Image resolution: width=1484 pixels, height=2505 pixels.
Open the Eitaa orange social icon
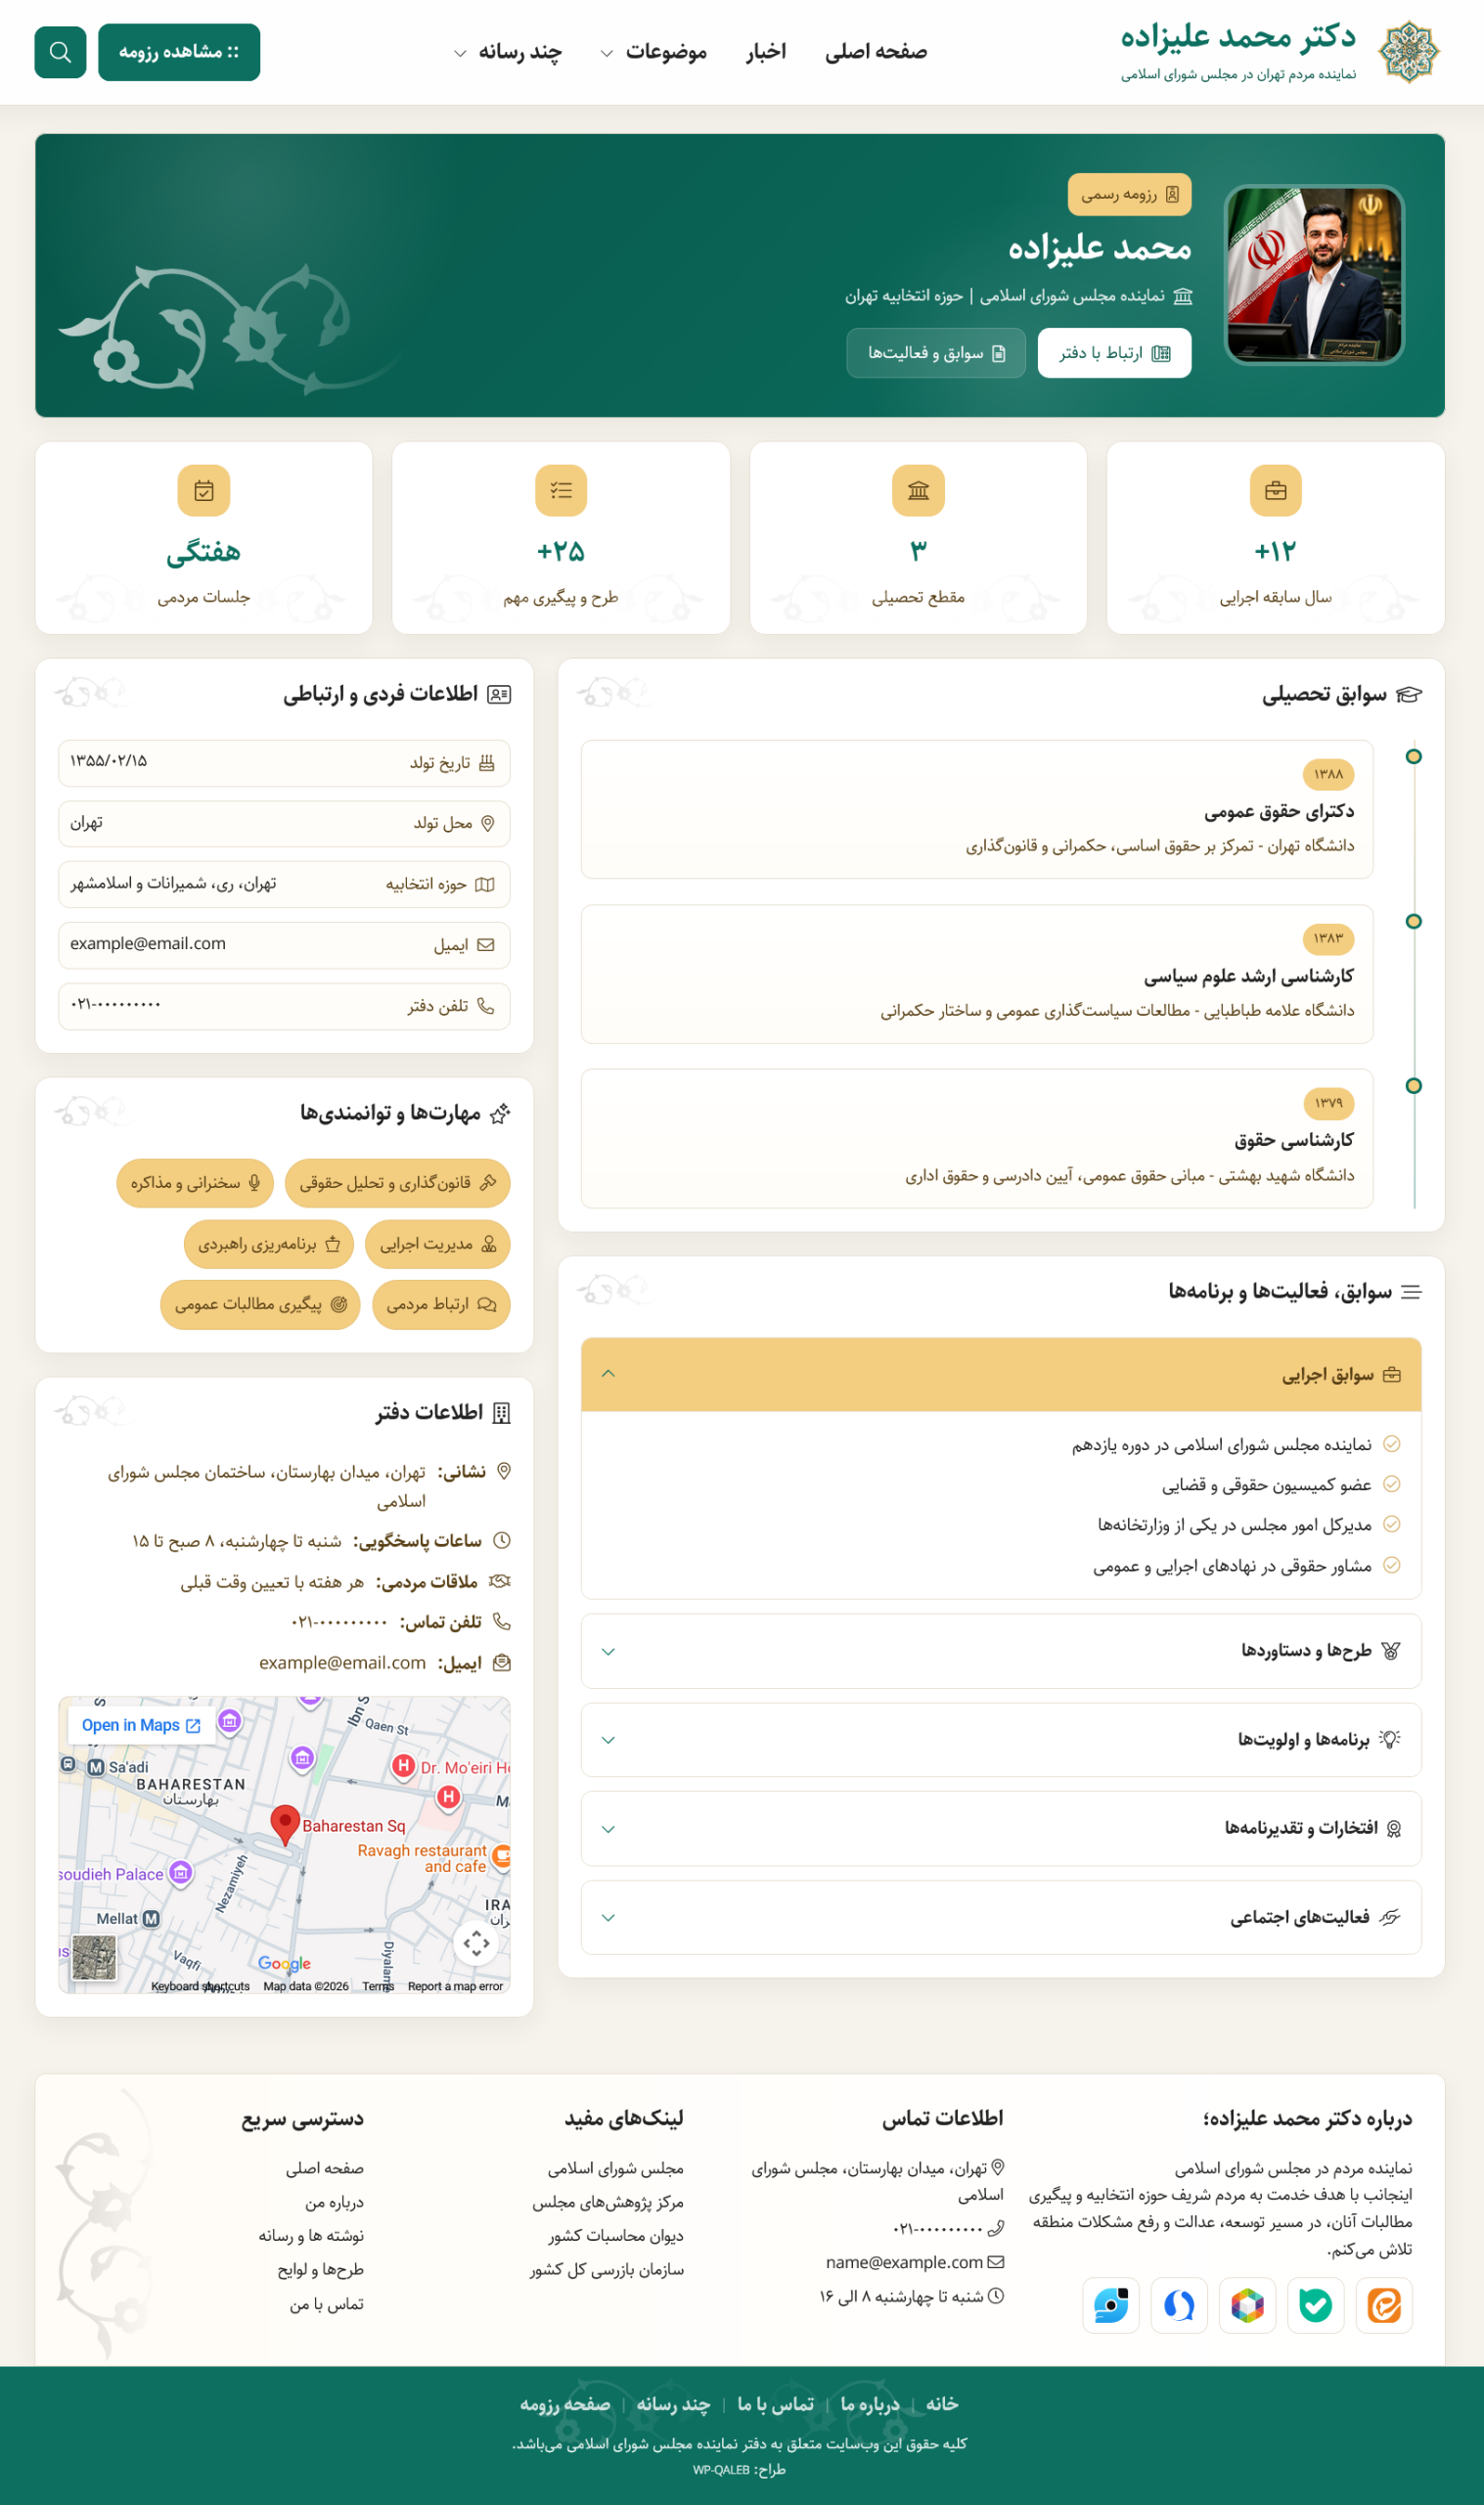point(1384,2306)
